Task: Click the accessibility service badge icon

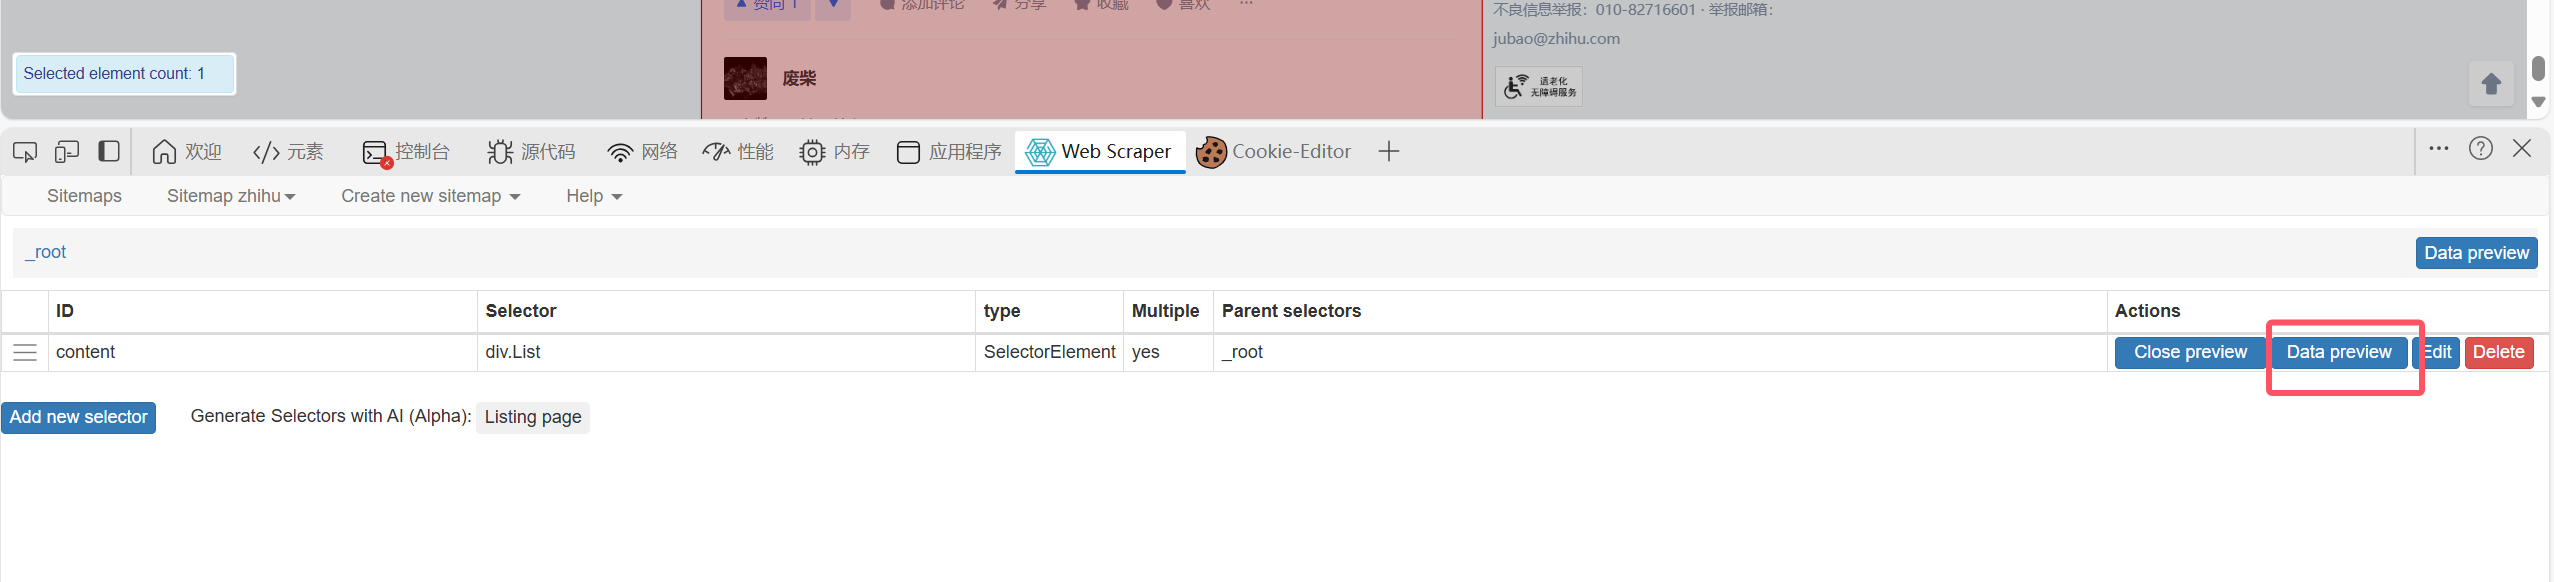Action: click(1538, 86)
